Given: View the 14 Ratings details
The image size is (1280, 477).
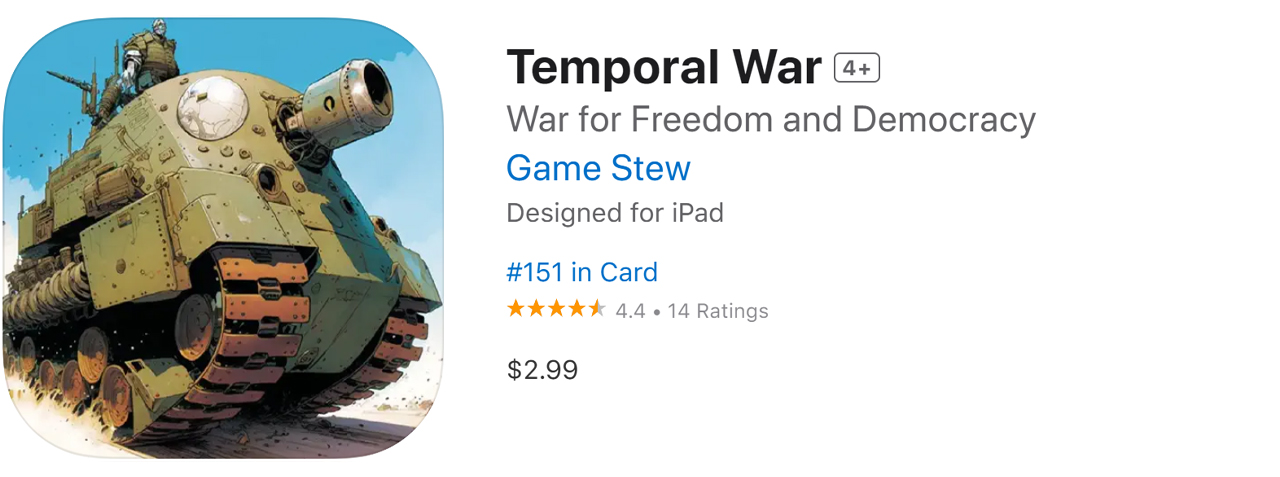Looking at the screenshot, I should (x=718, y=311).
